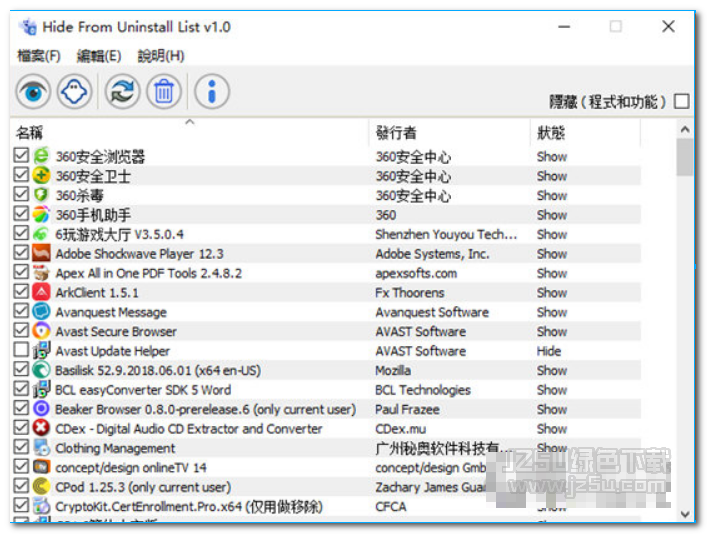Image resolution: width=707 pixels, height=534 pixels.
Task: Click the ghost (hide) toolbar icon
Action: point(74,92)
